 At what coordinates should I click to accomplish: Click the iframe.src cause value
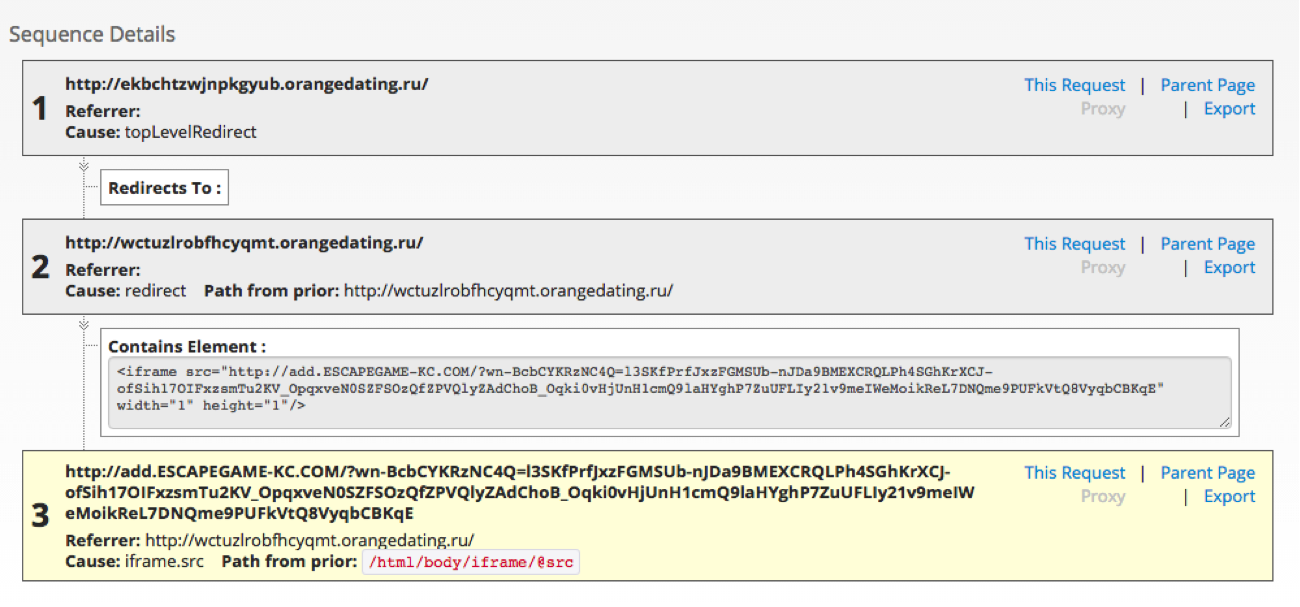(x=164, y=562)
